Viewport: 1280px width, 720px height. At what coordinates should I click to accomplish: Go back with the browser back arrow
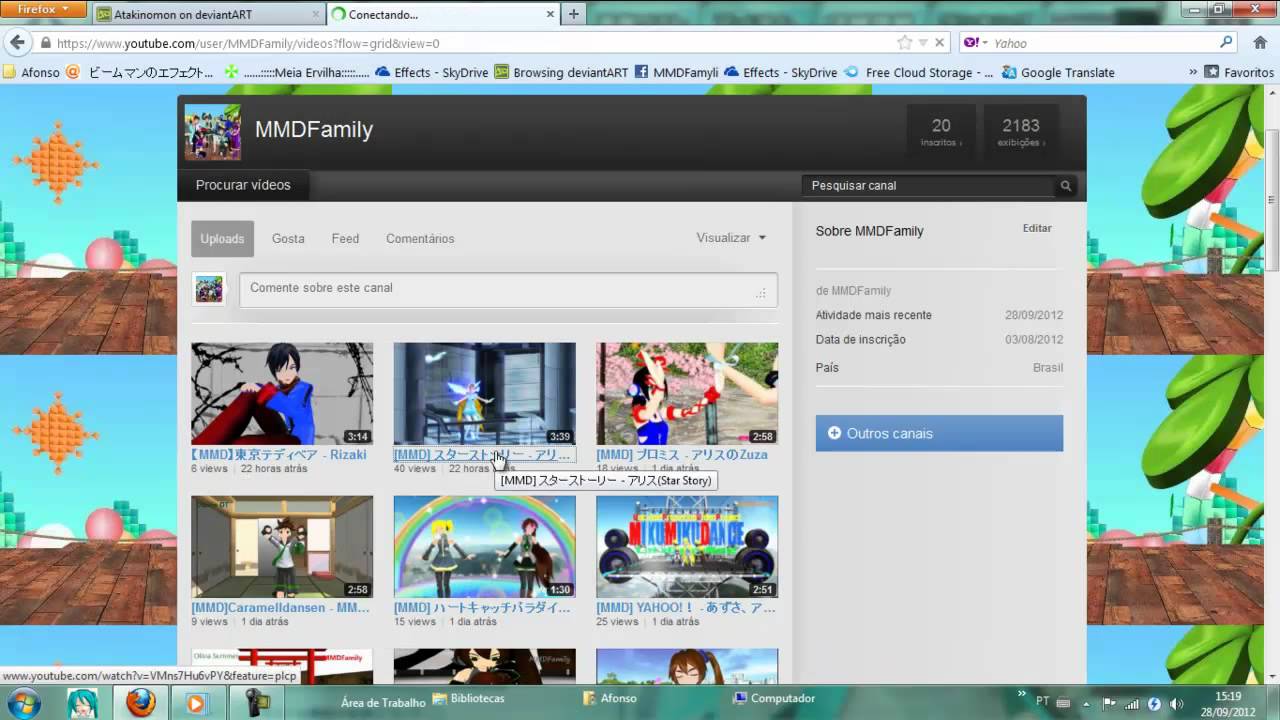(17, 43)
